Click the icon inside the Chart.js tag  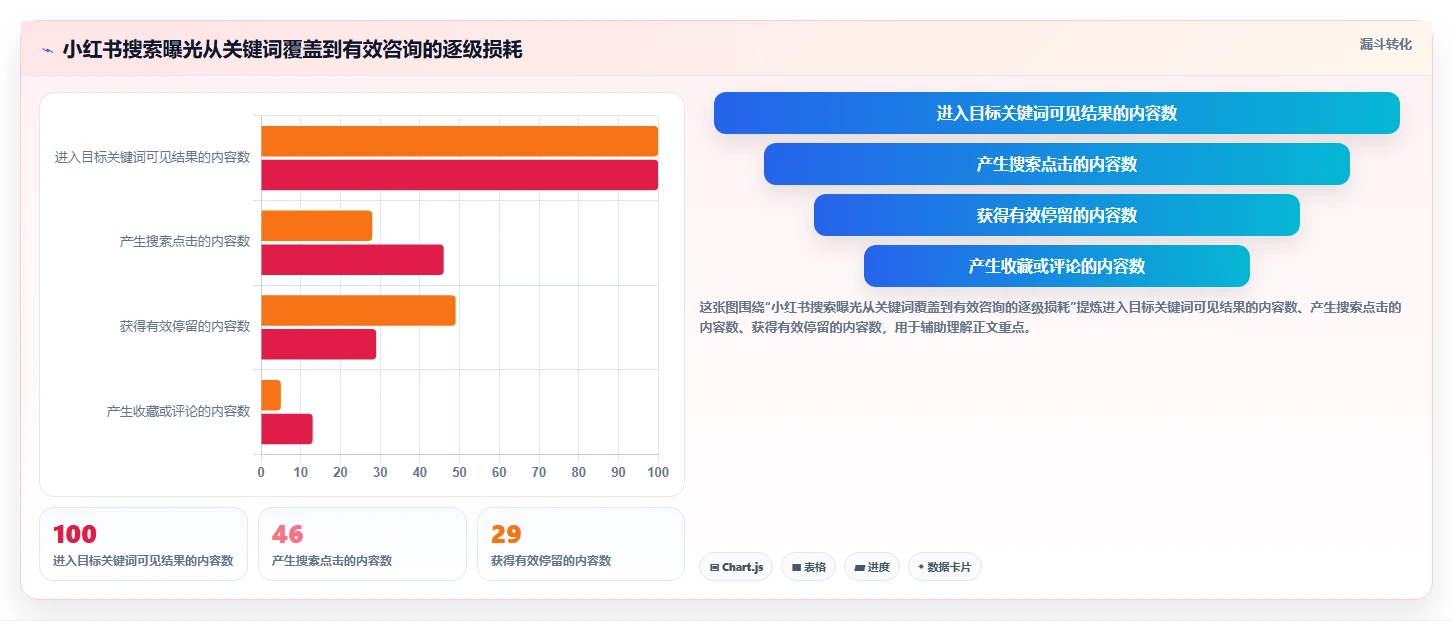714,568
